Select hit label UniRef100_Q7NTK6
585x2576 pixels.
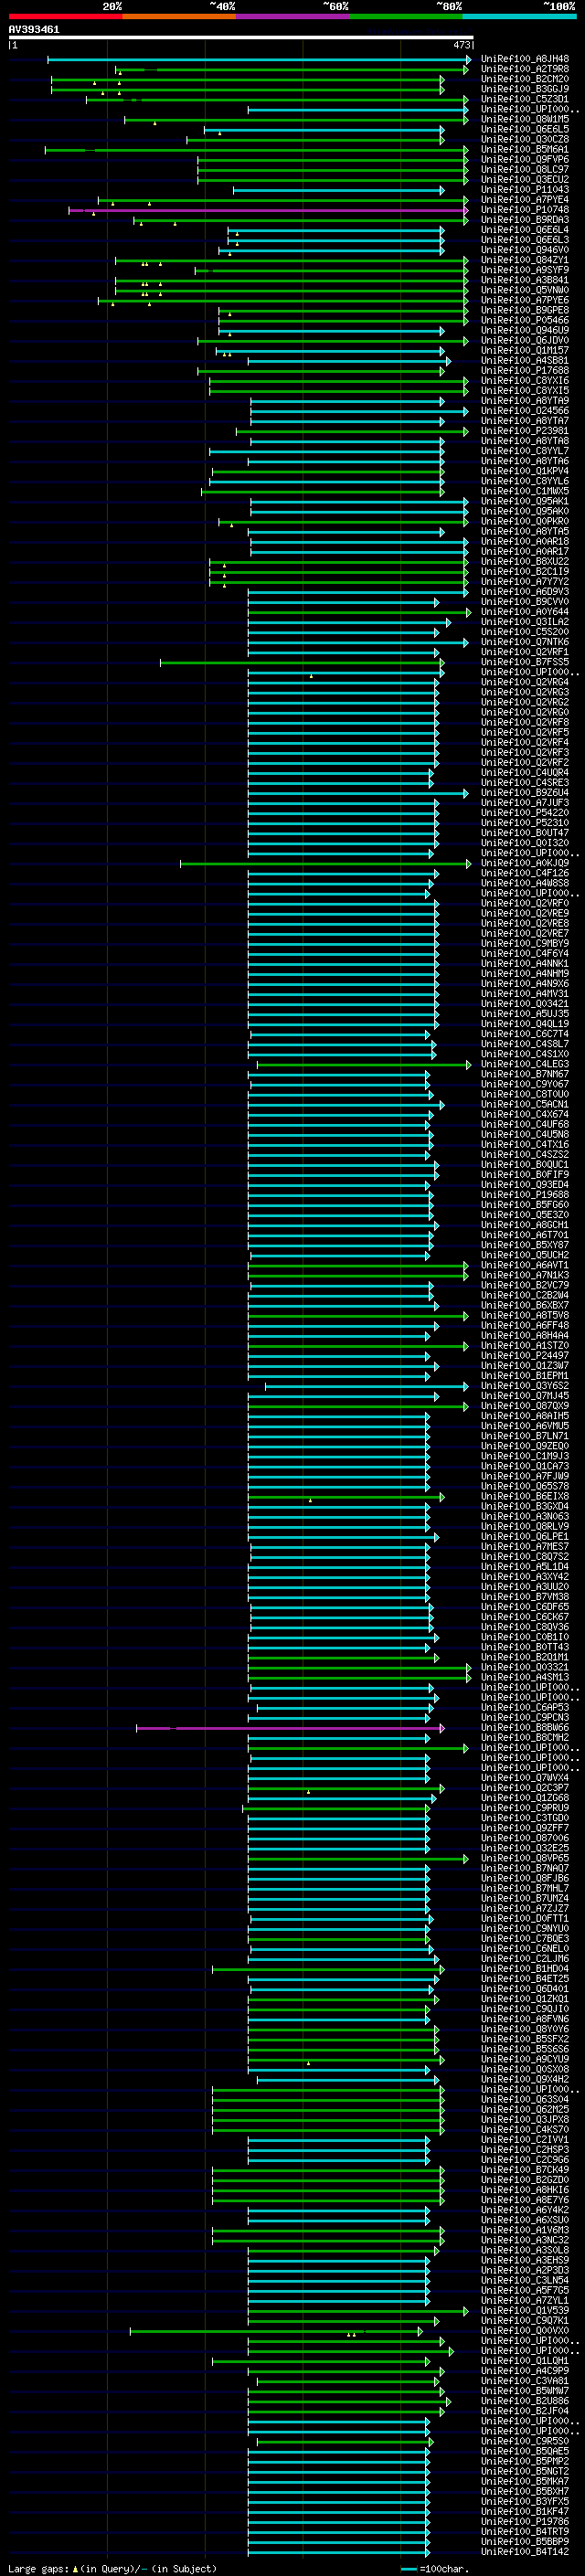point(525,642)
